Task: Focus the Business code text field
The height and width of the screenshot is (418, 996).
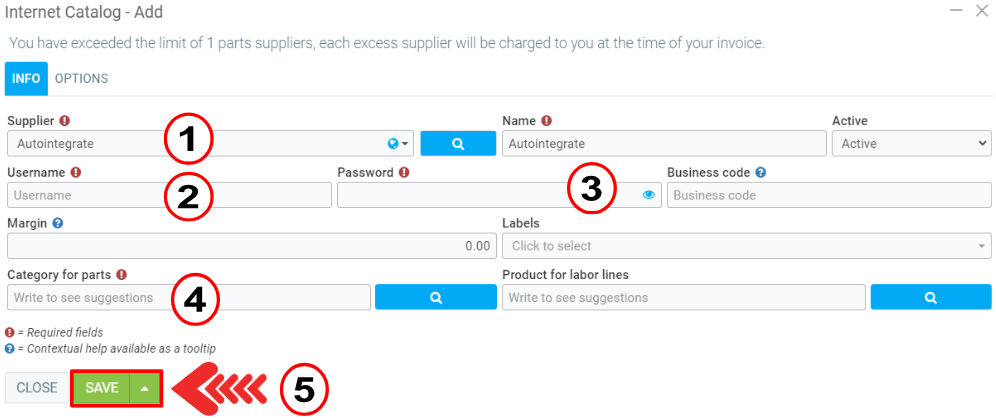Action: pos(828,195)
